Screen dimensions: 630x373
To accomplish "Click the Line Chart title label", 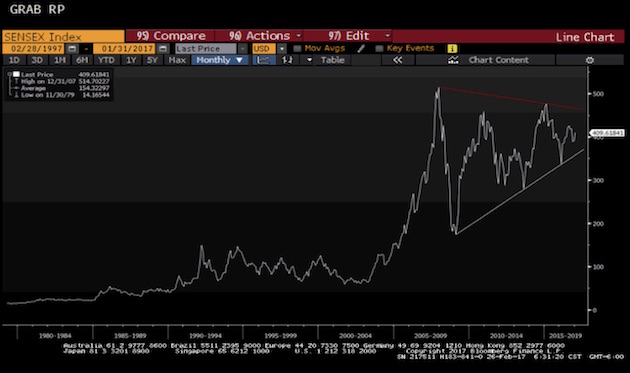I will coord(585,37).
